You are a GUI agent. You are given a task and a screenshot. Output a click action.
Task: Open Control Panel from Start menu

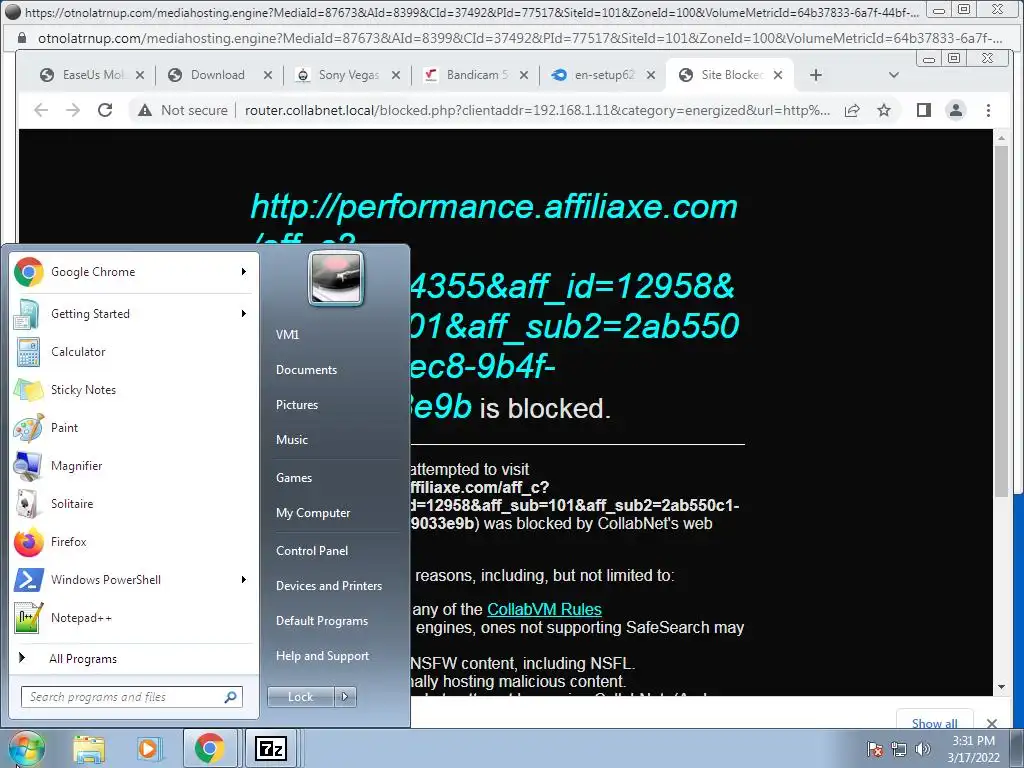tap(312, 551)
